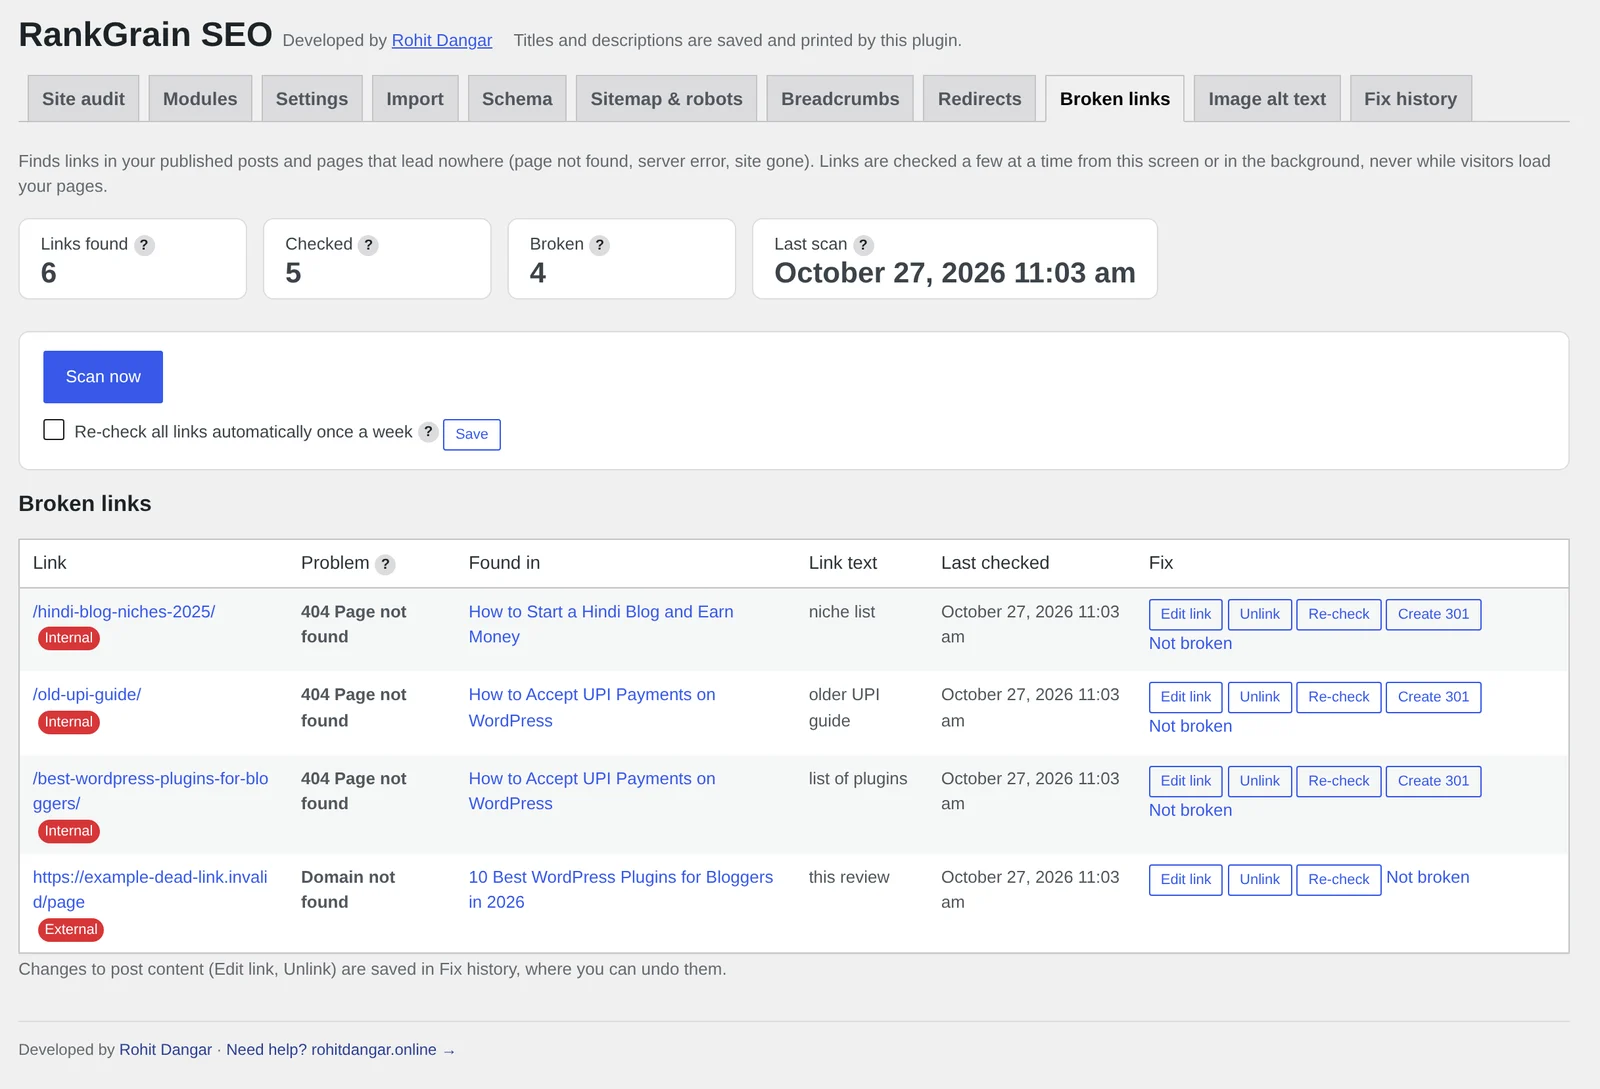Unlink the hindi-blog-niches link
The image size is (1600, 1089).
(x=1260, y=614)
